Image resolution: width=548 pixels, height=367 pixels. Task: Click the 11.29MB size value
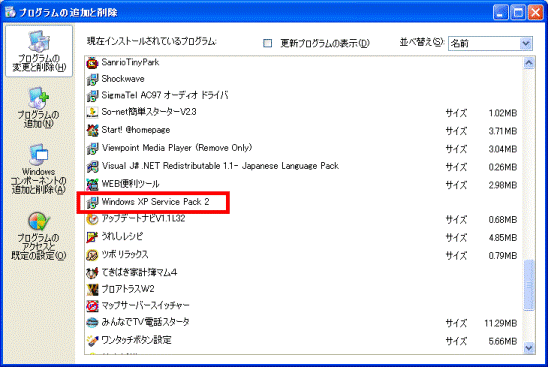[x=500, y=324]
